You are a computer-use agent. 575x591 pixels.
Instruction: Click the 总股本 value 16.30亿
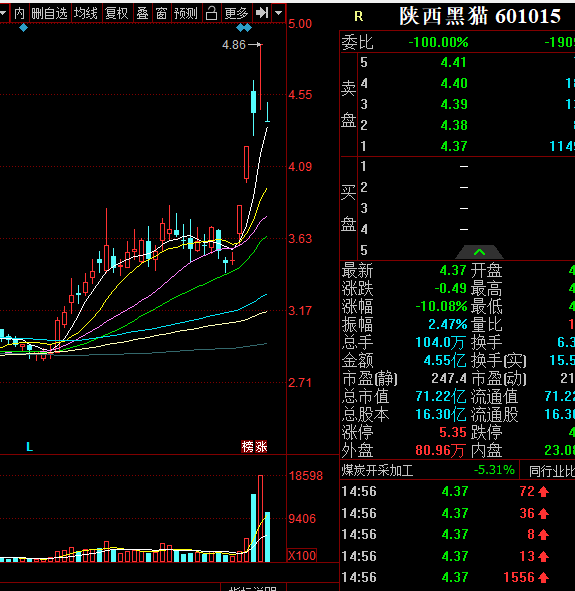440,414
